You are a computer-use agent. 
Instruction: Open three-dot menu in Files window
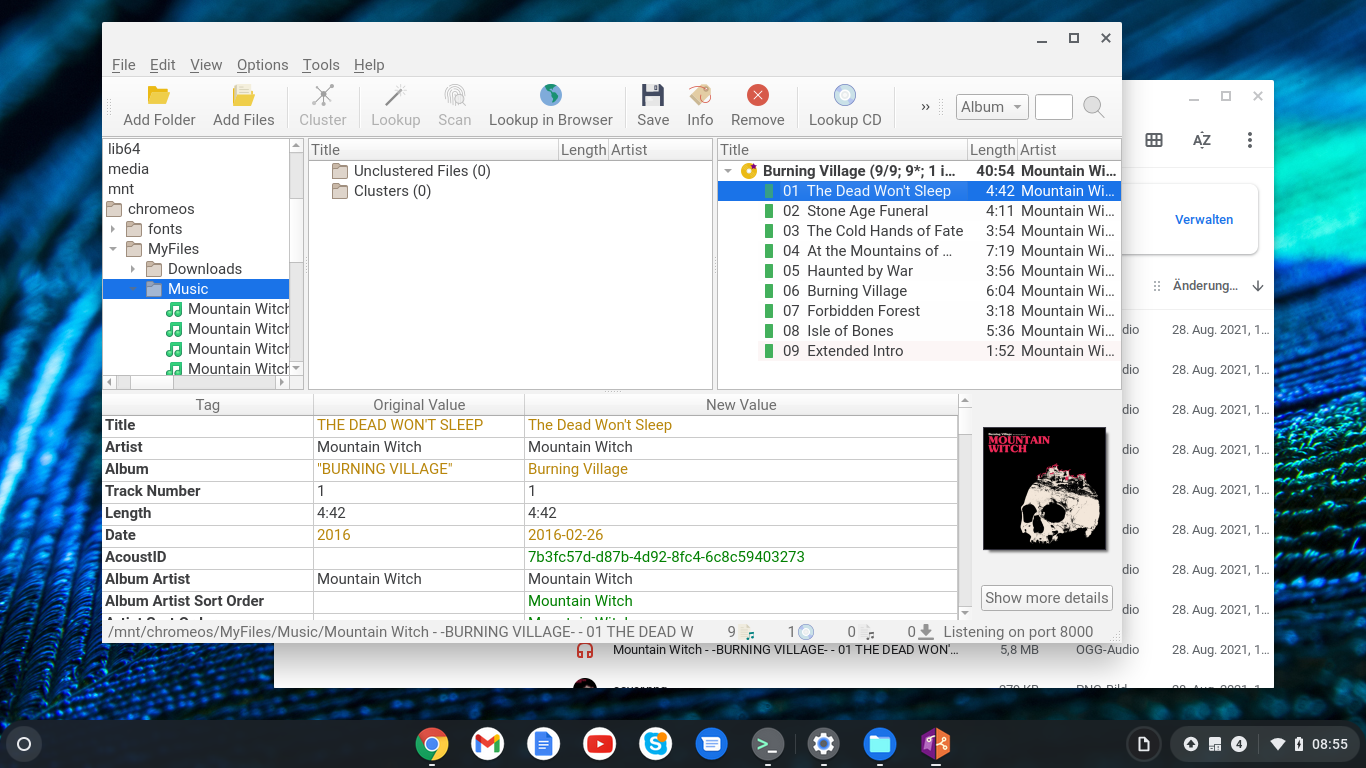(x=1250, y=140)
